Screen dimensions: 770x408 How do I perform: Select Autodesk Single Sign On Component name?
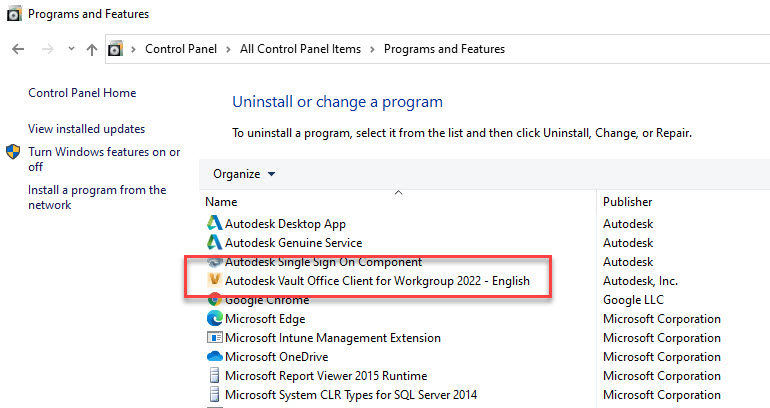click(x=324, y=262)
